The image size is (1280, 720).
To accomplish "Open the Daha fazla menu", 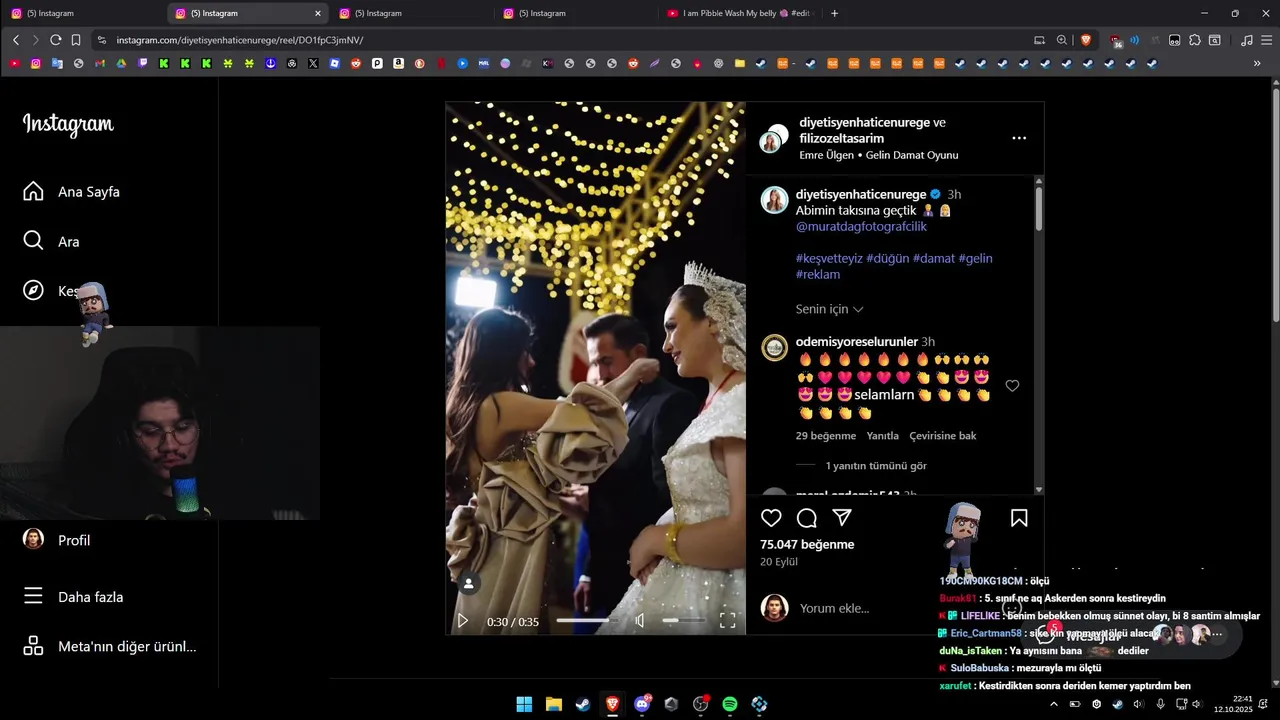I will click(74, 596).
